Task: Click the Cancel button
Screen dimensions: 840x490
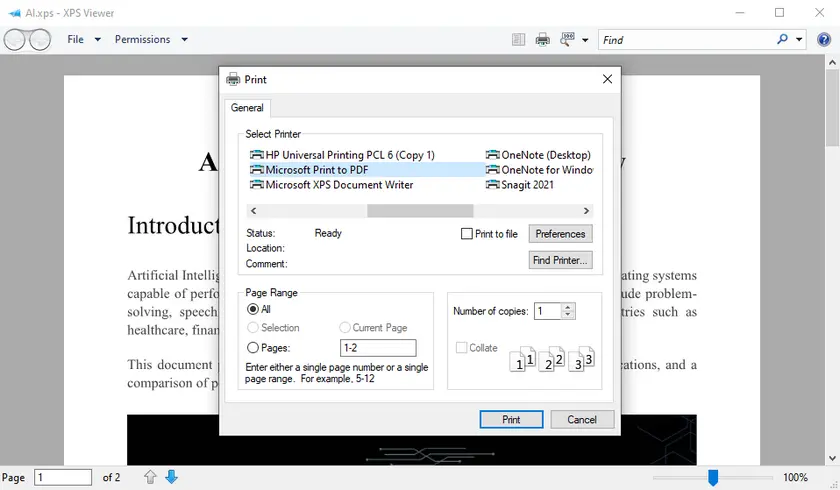Action: (x=582, y=419)
